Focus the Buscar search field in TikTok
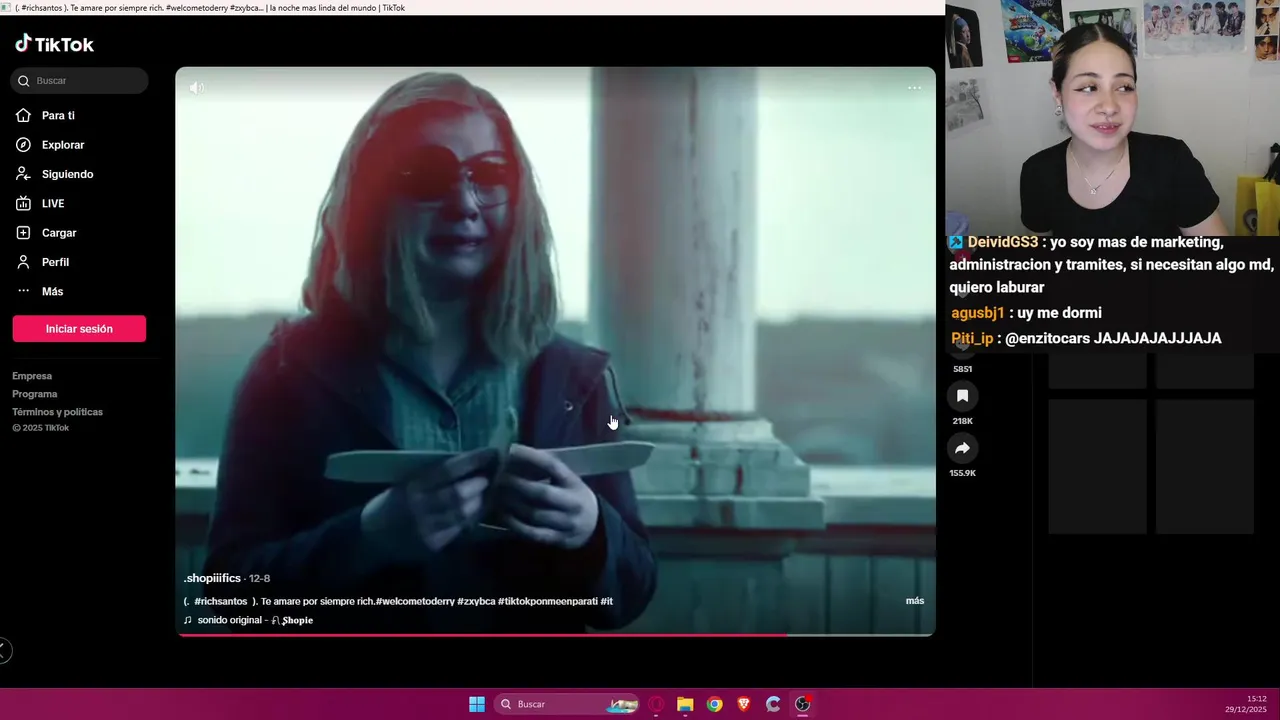This screenshot has height=720, width=1280. click(x=80, y=80)
